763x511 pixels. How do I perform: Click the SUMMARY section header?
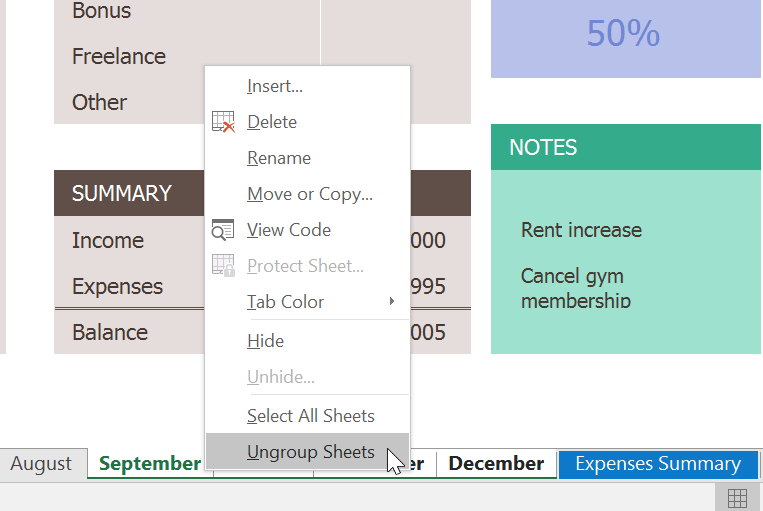(x=122, y=193)
